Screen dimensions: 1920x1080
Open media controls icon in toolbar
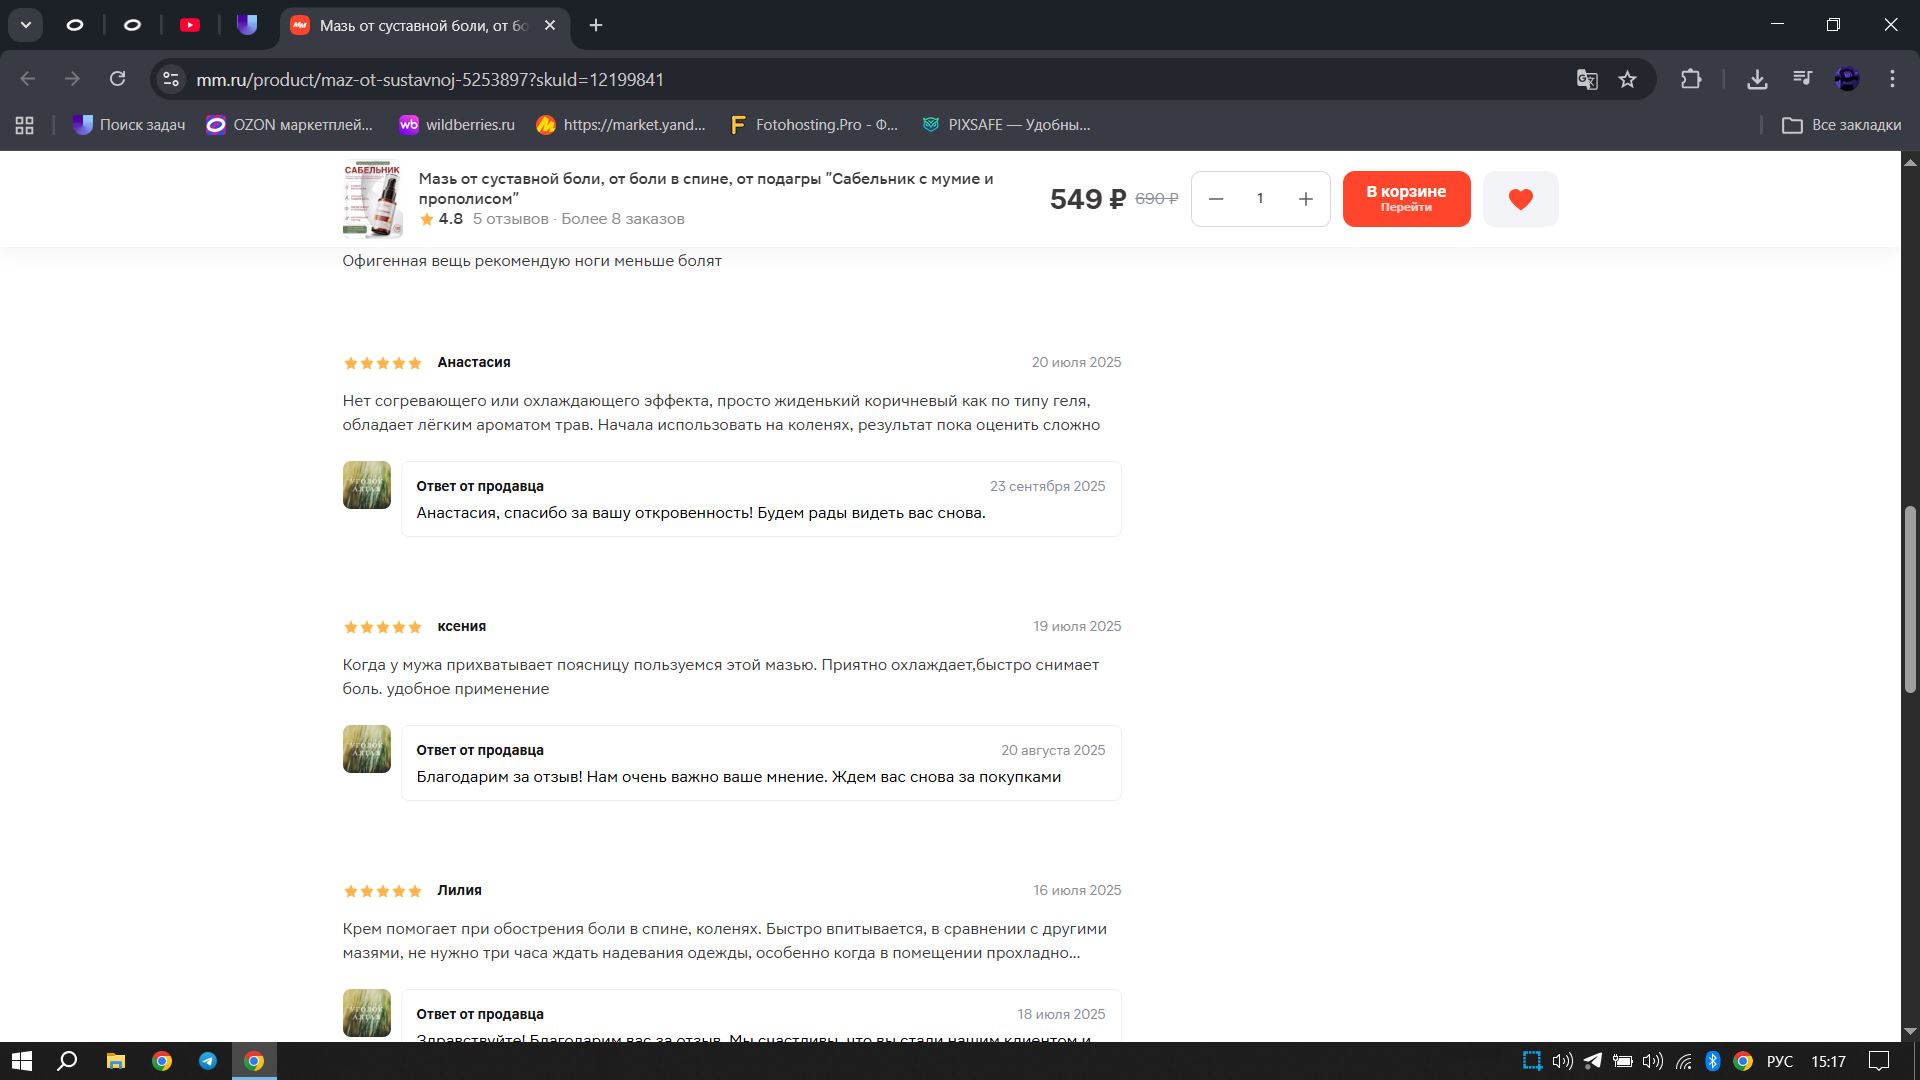1802,79
